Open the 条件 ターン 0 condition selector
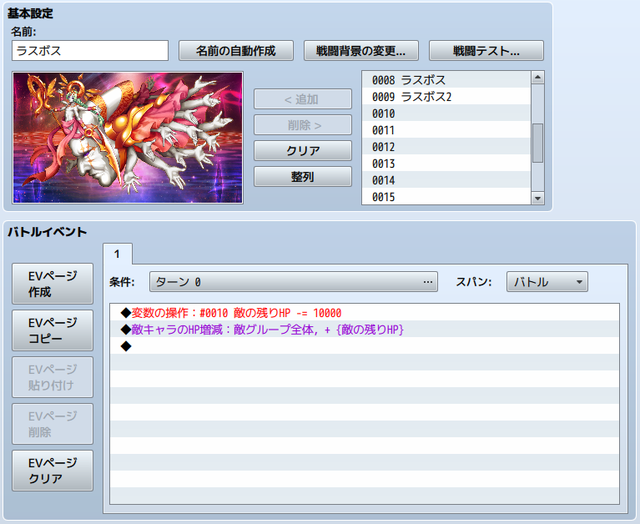 (x=293, y=282)
